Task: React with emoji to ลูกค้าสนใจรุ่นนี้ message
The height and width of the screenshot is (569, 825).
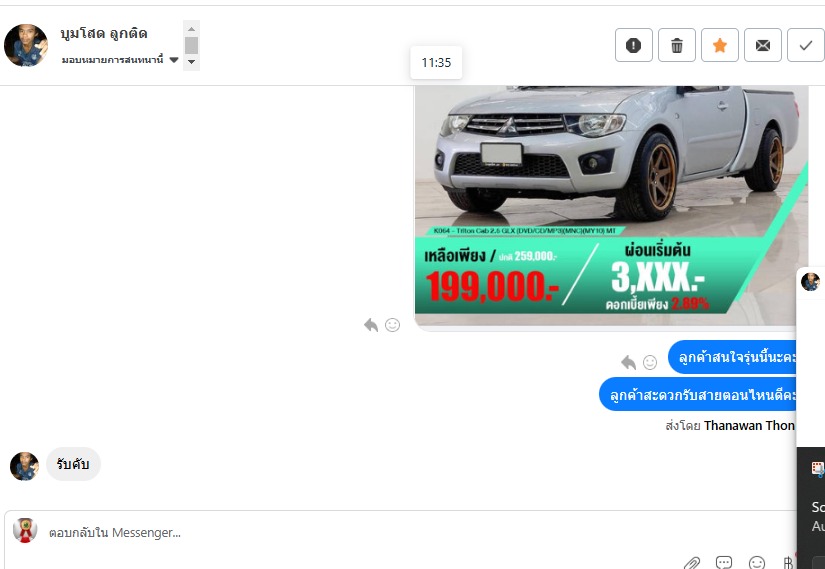Action: click(x=650, y=362)
